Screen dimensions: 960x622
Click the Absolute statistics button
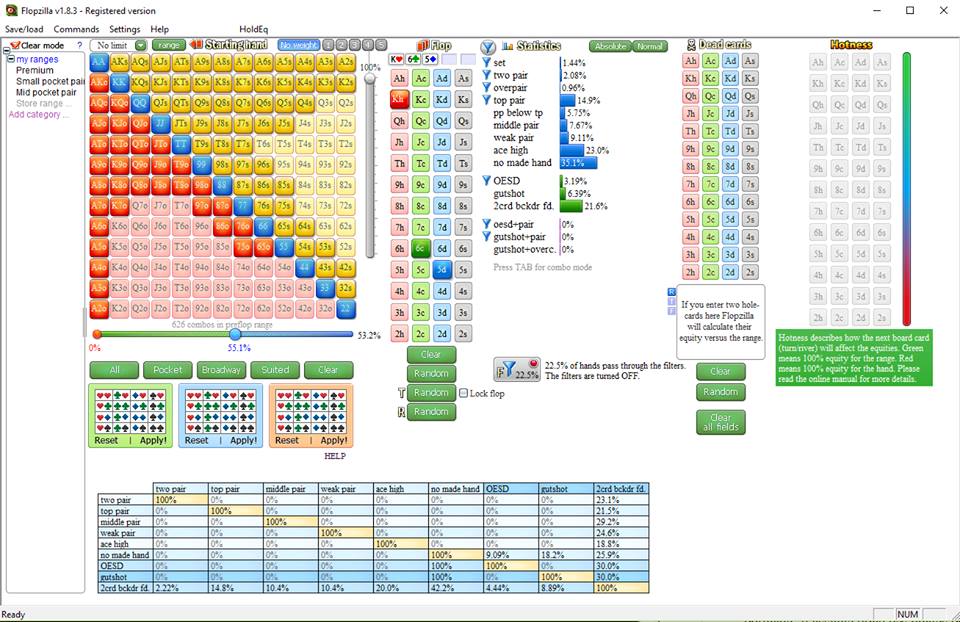[610, 46]
